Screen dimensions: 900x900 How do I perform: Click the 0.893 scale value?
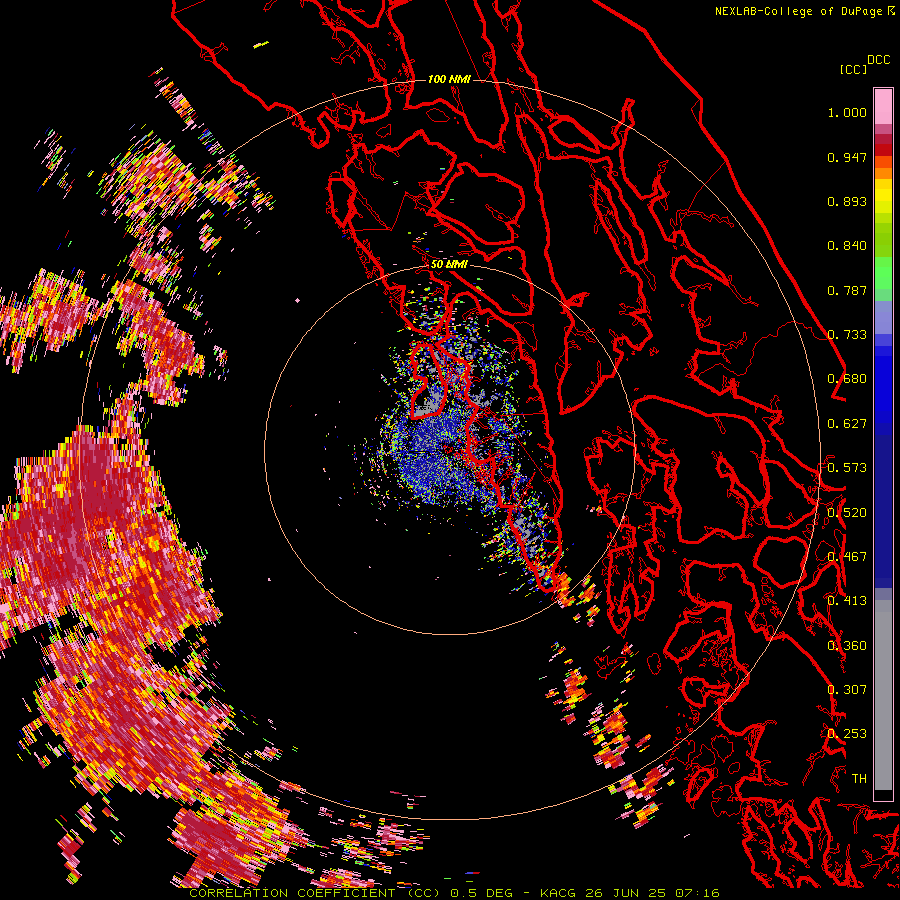847,201
